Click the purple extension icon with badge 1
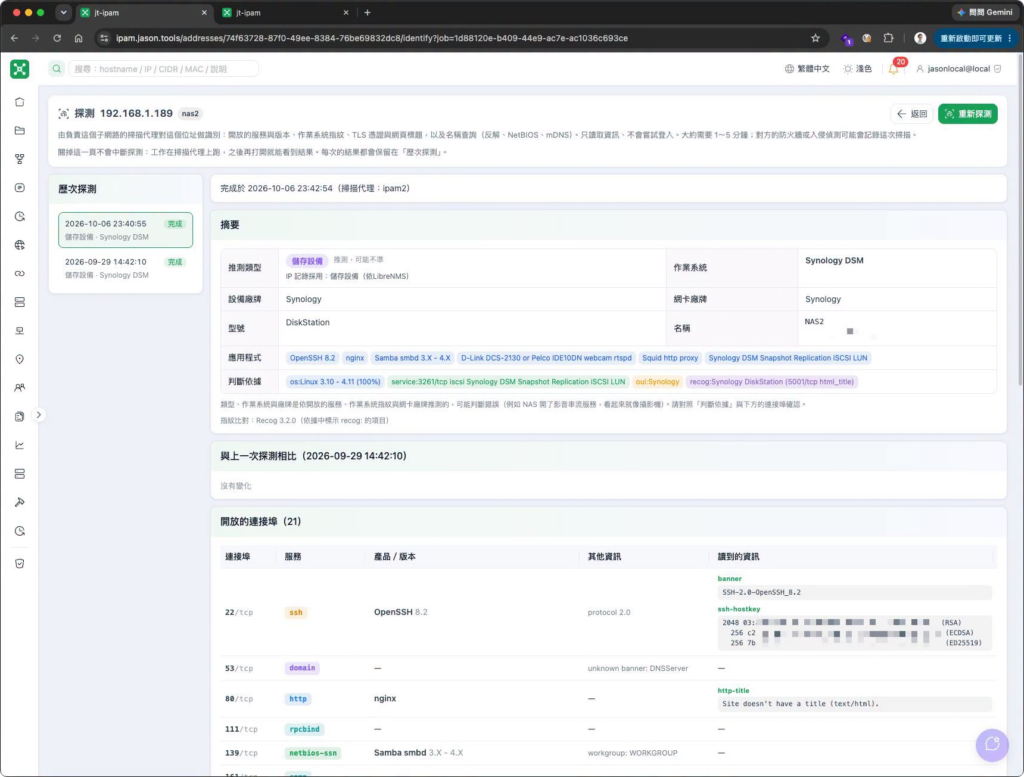The width and height of the screenshot is (1024, 777). [x=846, y=39]
